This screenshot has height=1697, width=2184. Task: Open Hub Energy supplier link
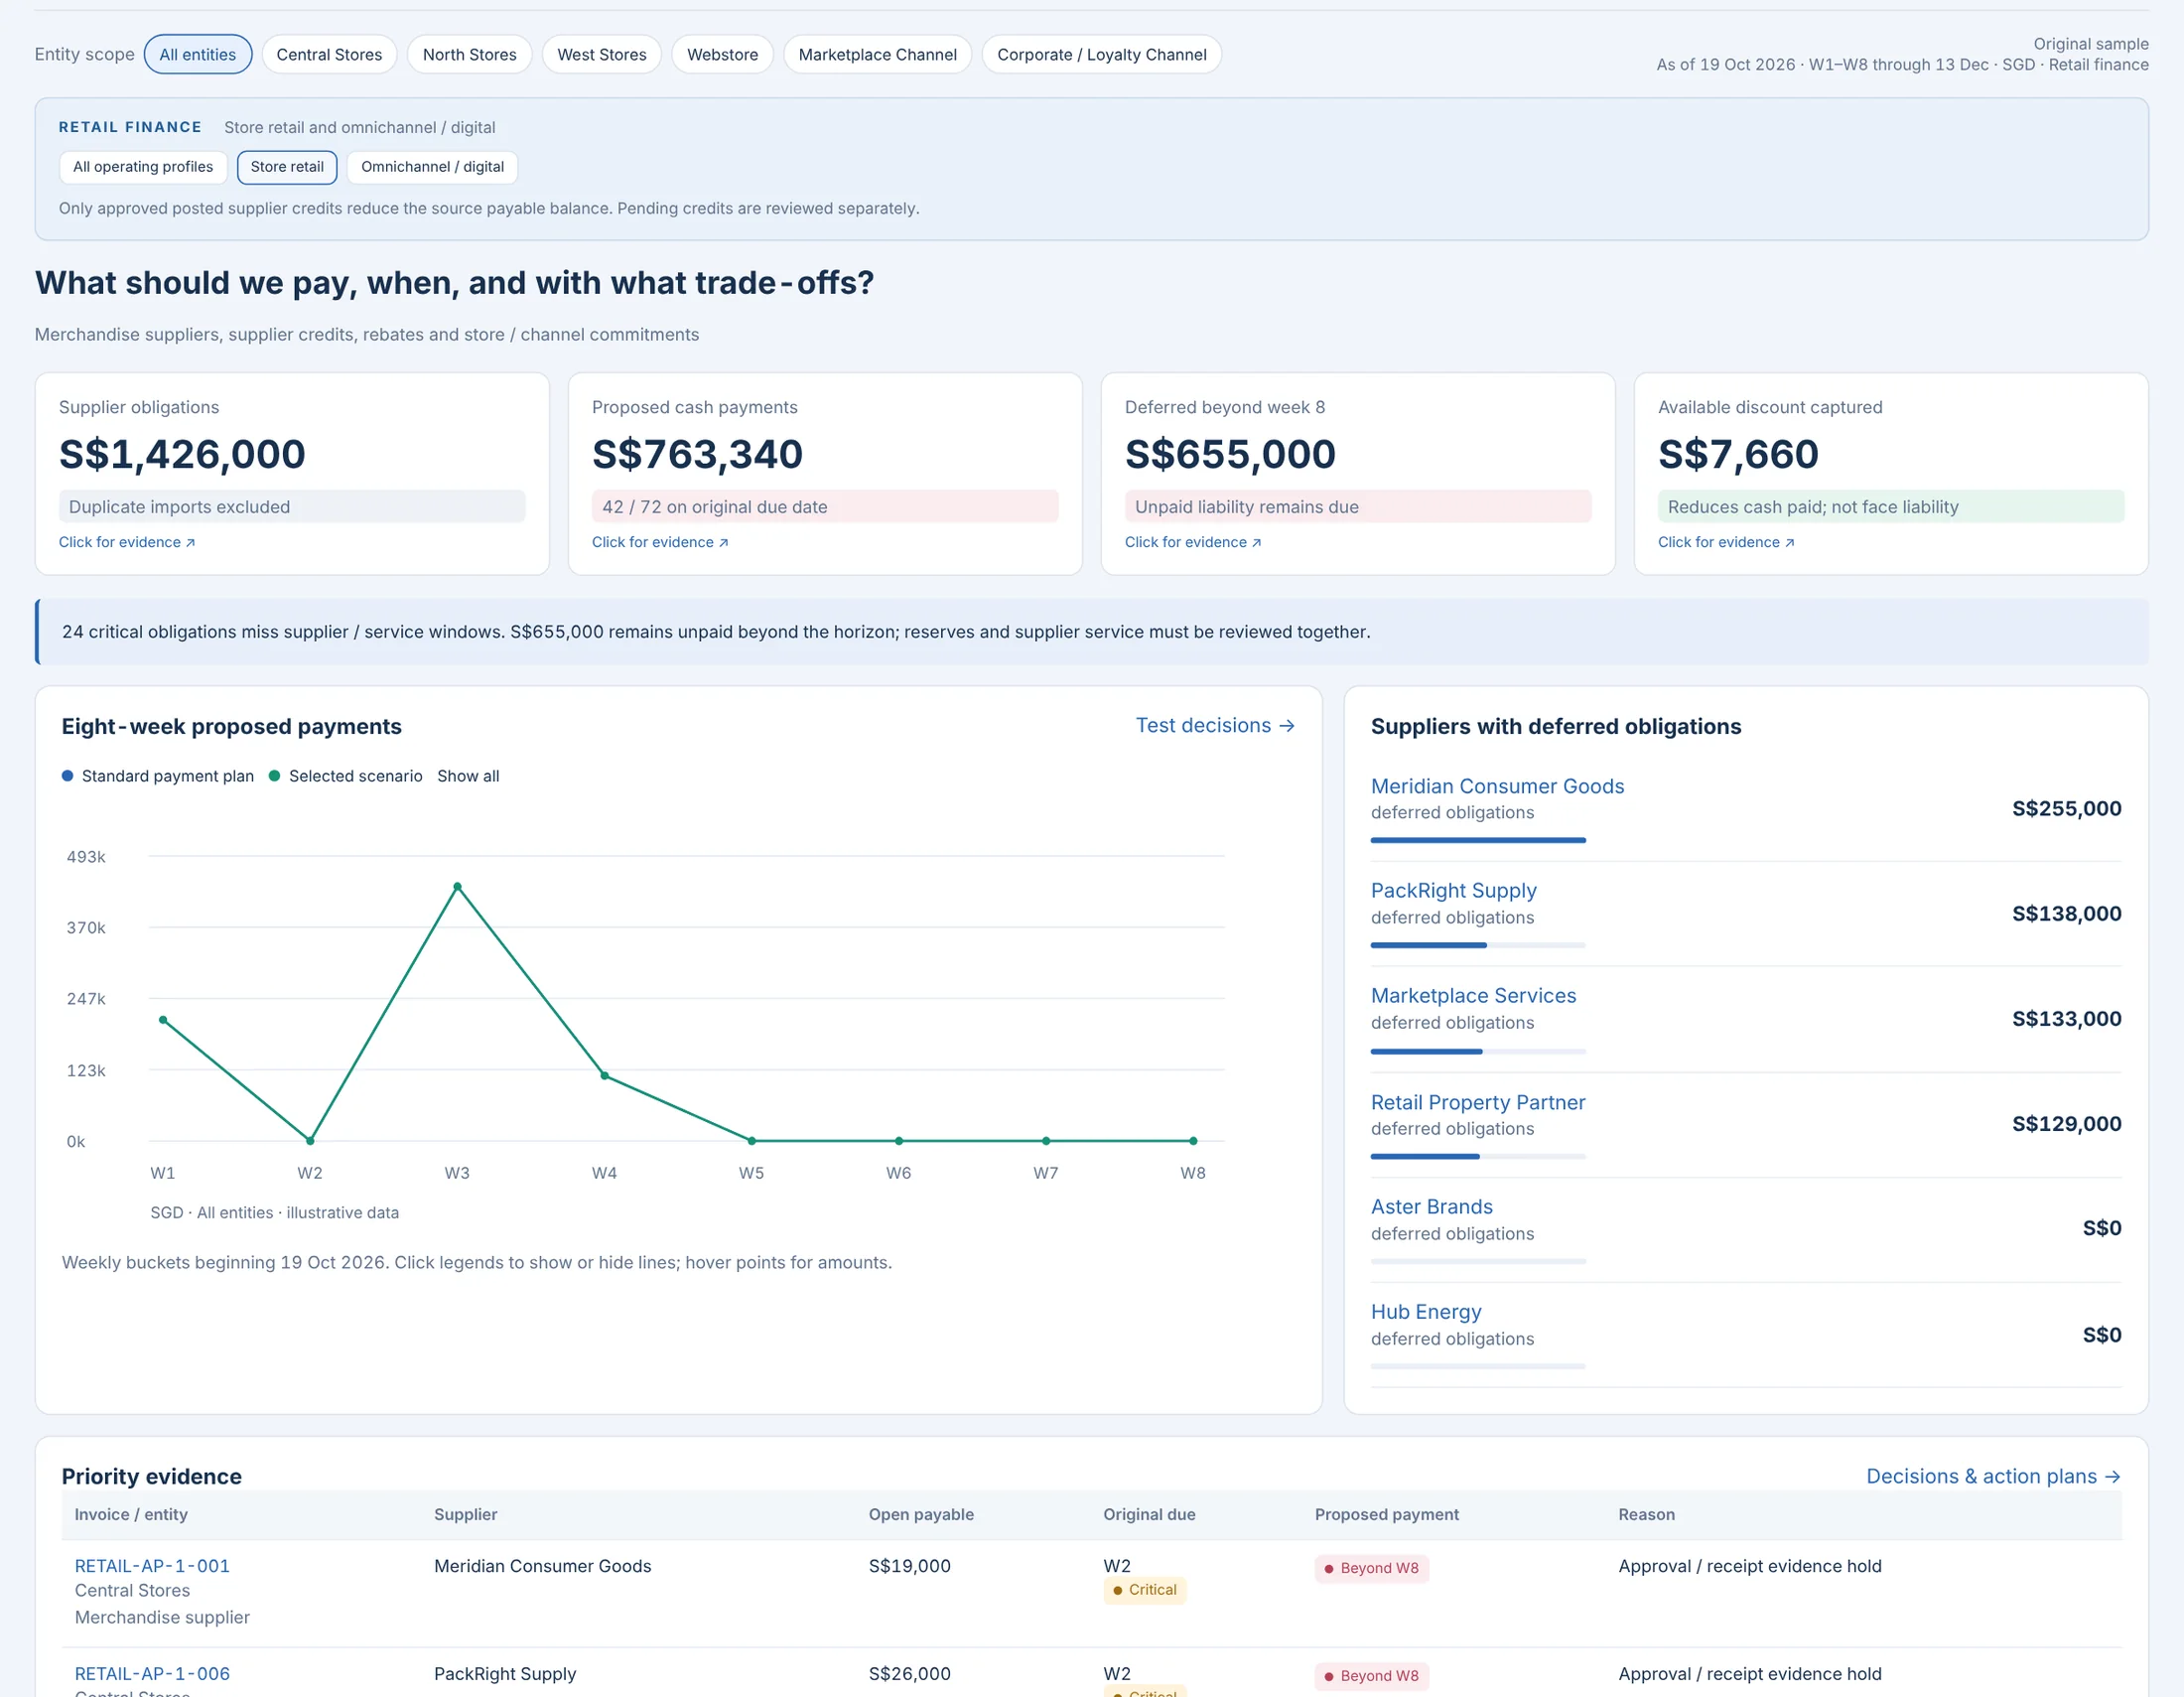(1426, 1312)
